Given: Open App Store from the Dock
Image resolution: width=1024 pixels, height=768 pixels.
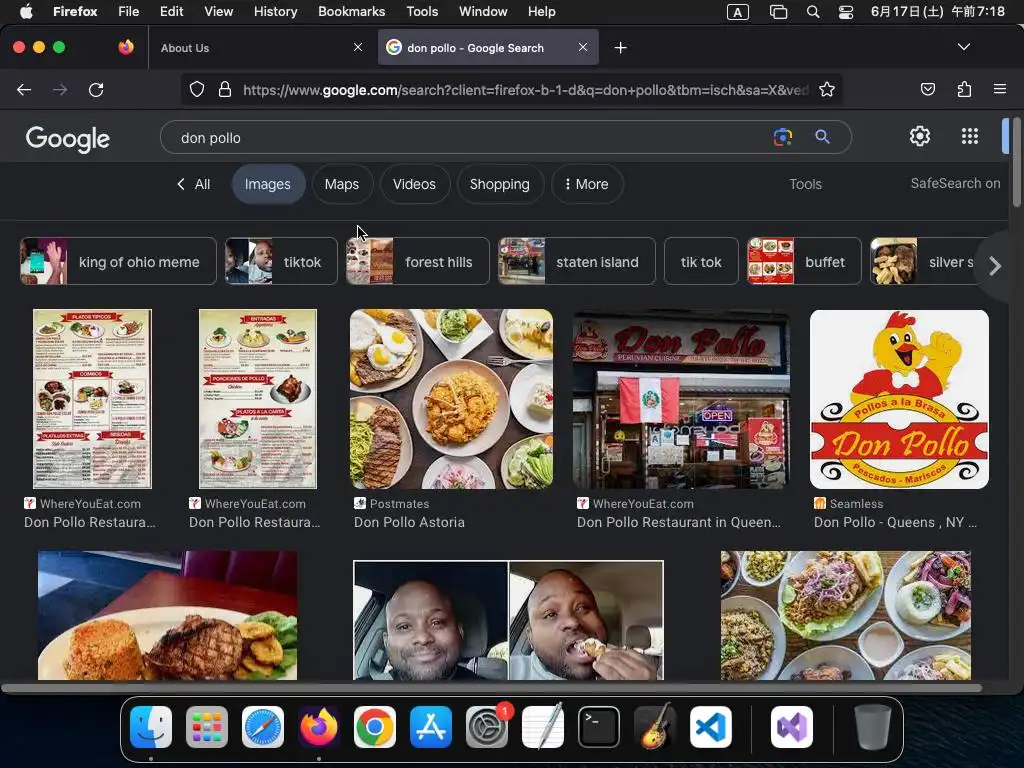Looking at the screenshot, I should coord(431,727).
